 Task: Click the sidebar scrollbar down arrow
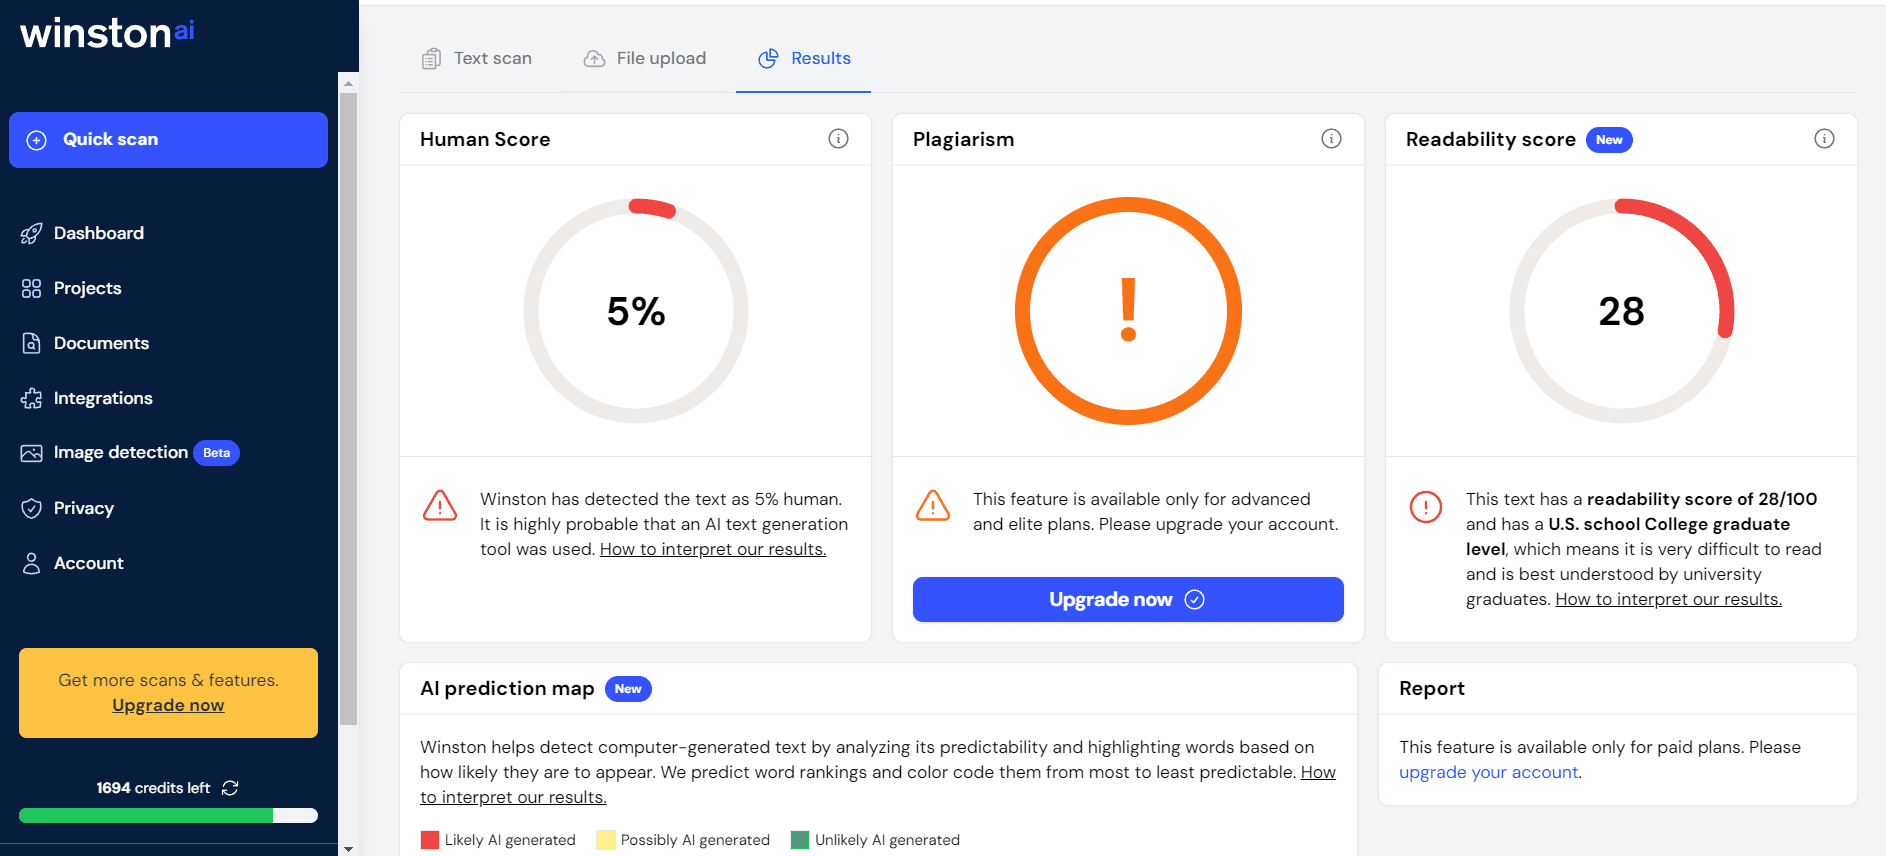(x=348, y=848)
